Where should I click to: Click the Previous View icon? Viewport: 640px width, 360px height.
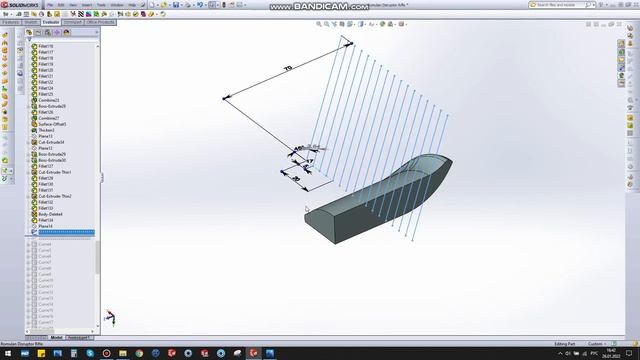(x=334, y=24)
